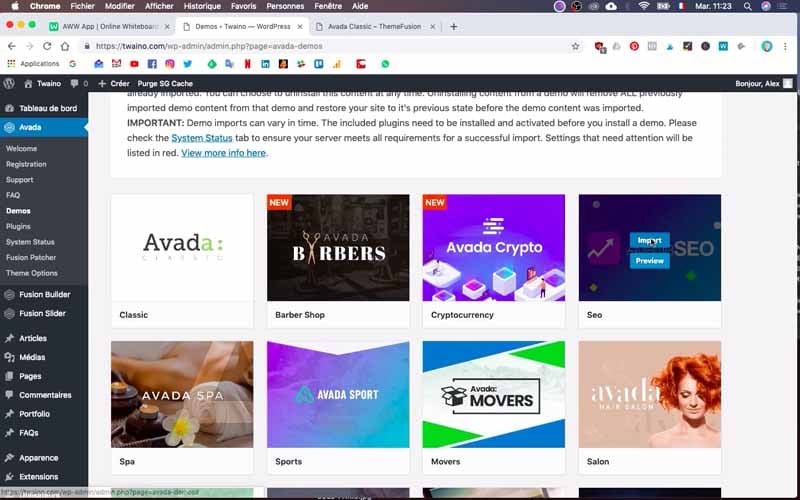The width and height of the screenshot is (800, 500).
Task: Click Purge SG Cache
Action: (165, 83)
